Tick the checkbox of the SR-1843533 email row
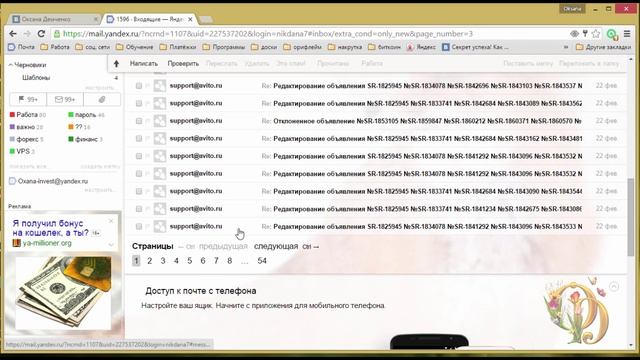The image size is (640, 360). point(139,226)
